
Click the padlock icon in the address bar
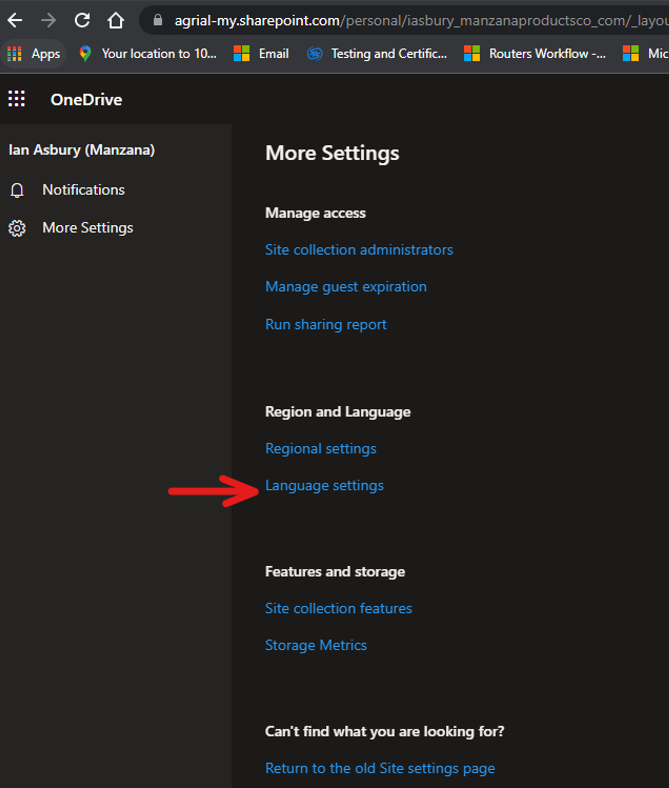tap(158, 20)
